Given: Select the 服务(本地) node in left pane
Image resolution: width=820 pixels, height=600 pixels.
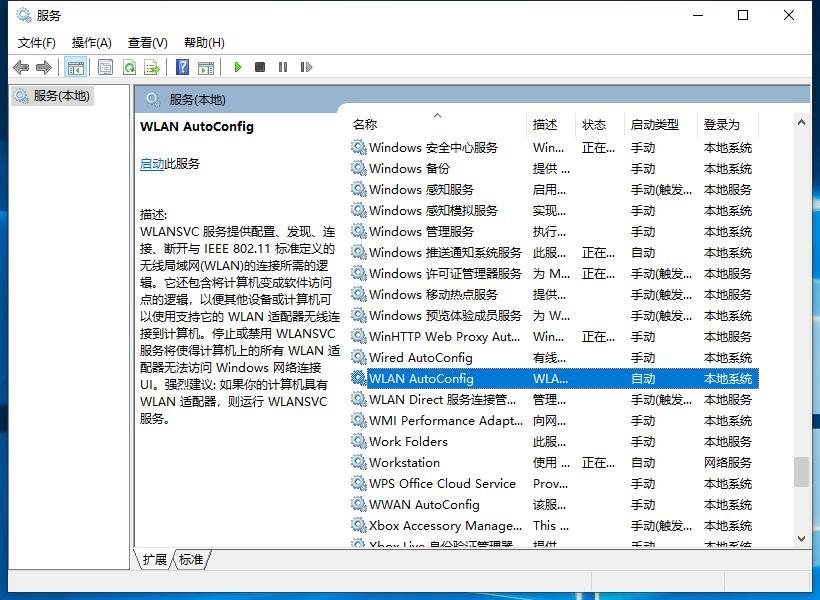Looking at the screenshot, I should (x=55, y=97).
